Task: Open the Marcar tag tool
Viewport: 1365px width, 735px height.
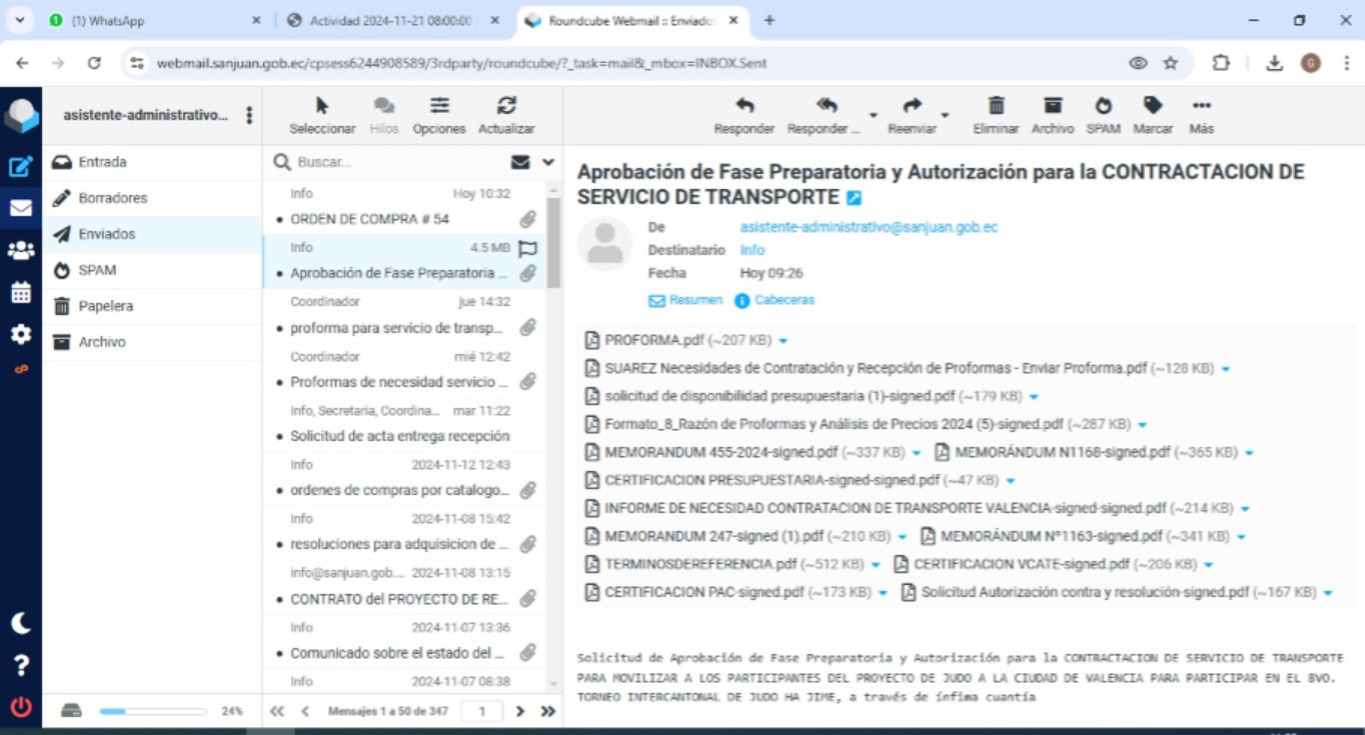Action: point(1153,107)
